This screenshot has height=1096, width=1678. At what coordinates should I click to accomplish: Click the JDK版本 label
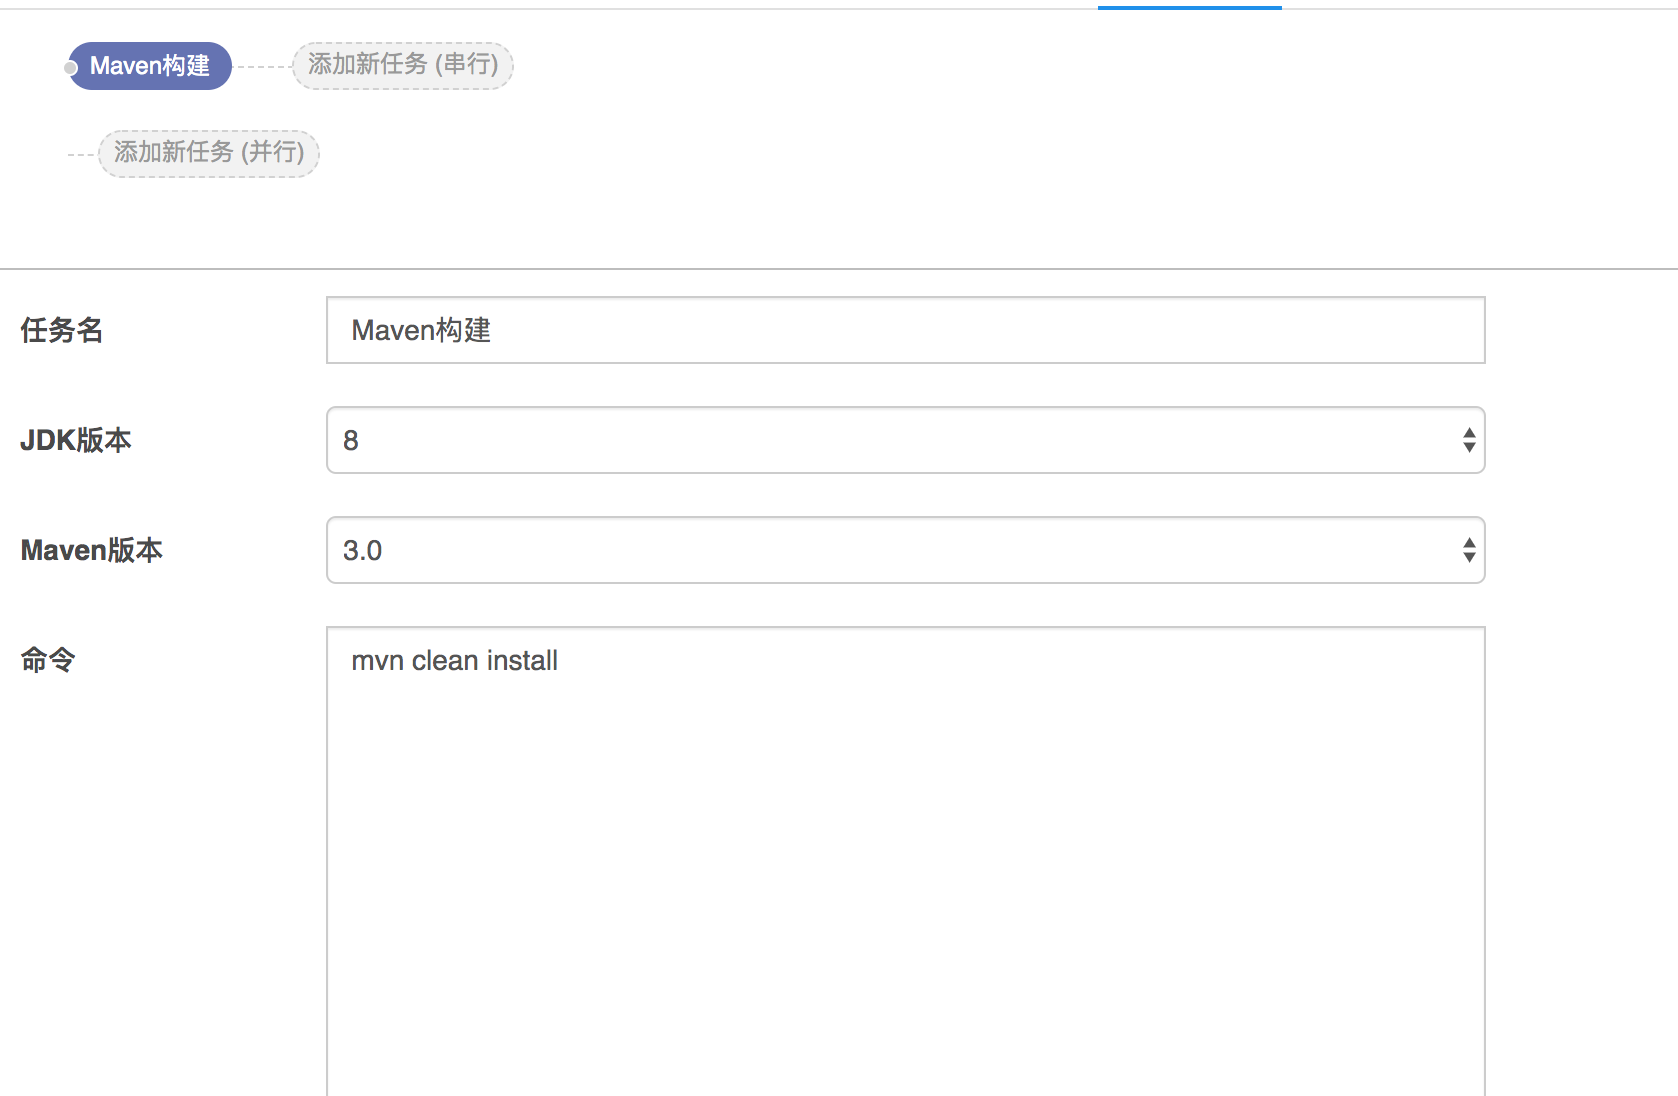pos(76,440)
